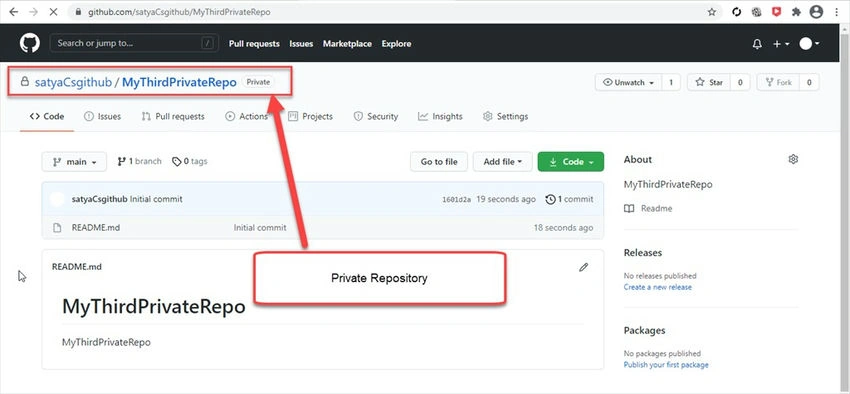
Task: View the 1 commit history link
Action: coord(569,199)
